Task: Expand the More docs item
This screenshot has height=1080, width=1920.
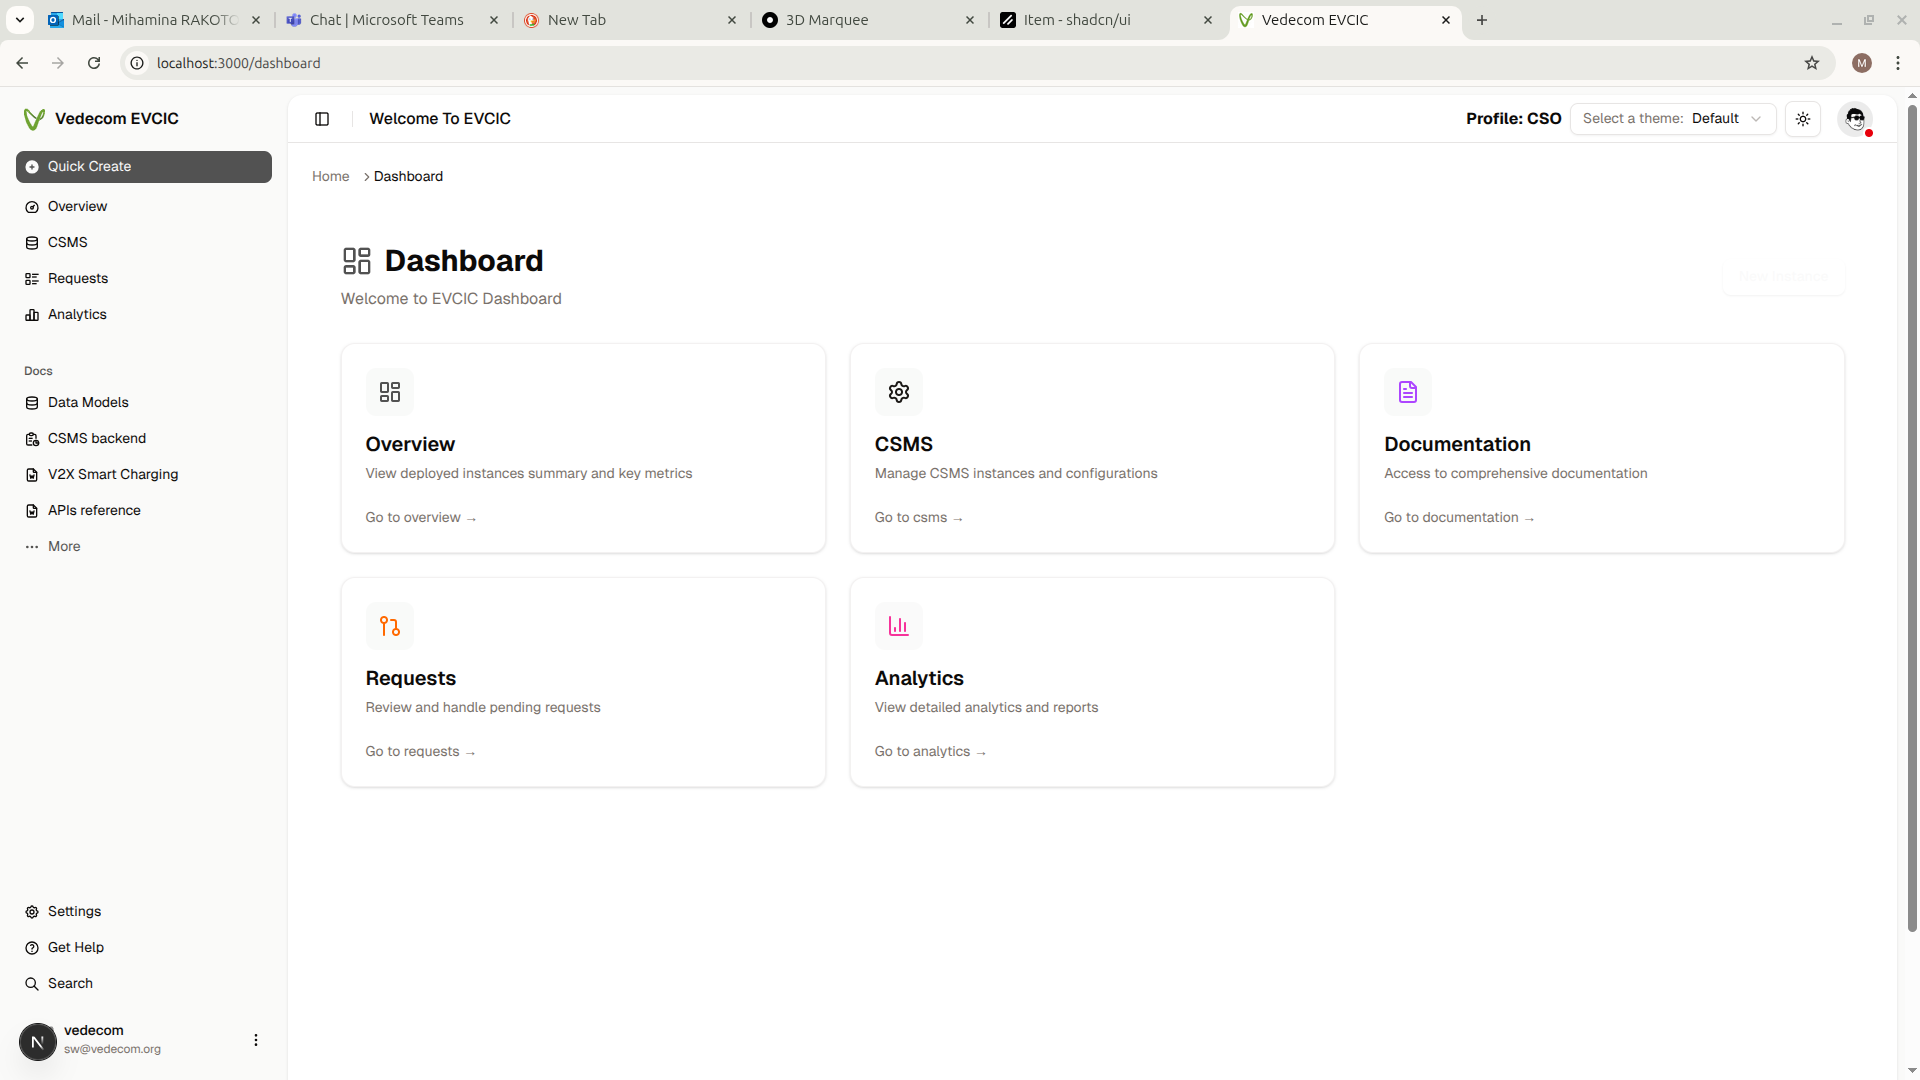Action: coord(64,547)
